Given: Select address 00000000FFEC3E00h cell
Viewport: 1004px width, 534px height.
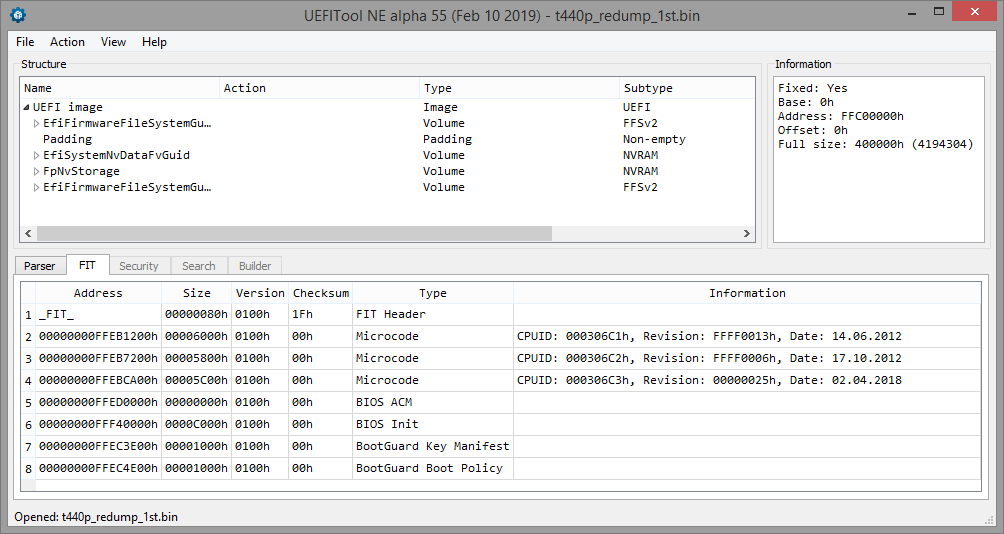Looking at the screenshot, I should (x=98, y=446).
